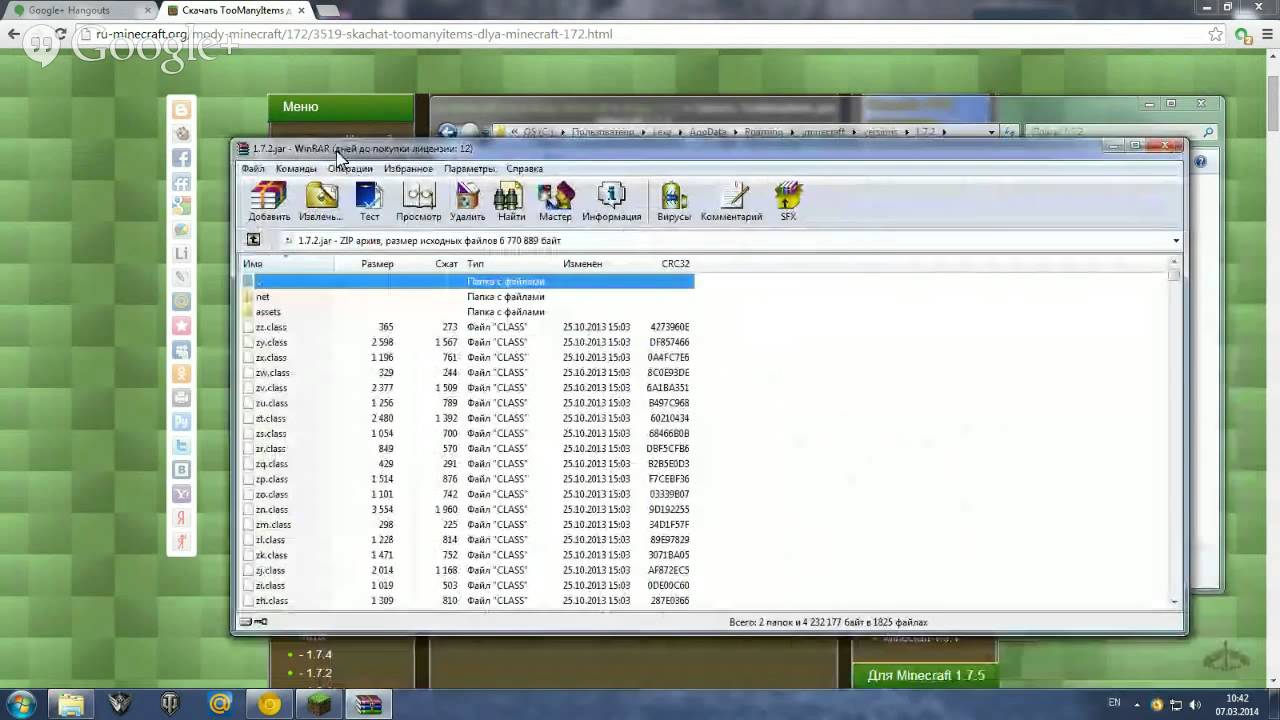Run the Тест archive check
1280x720 pixels.
point(370,201)
